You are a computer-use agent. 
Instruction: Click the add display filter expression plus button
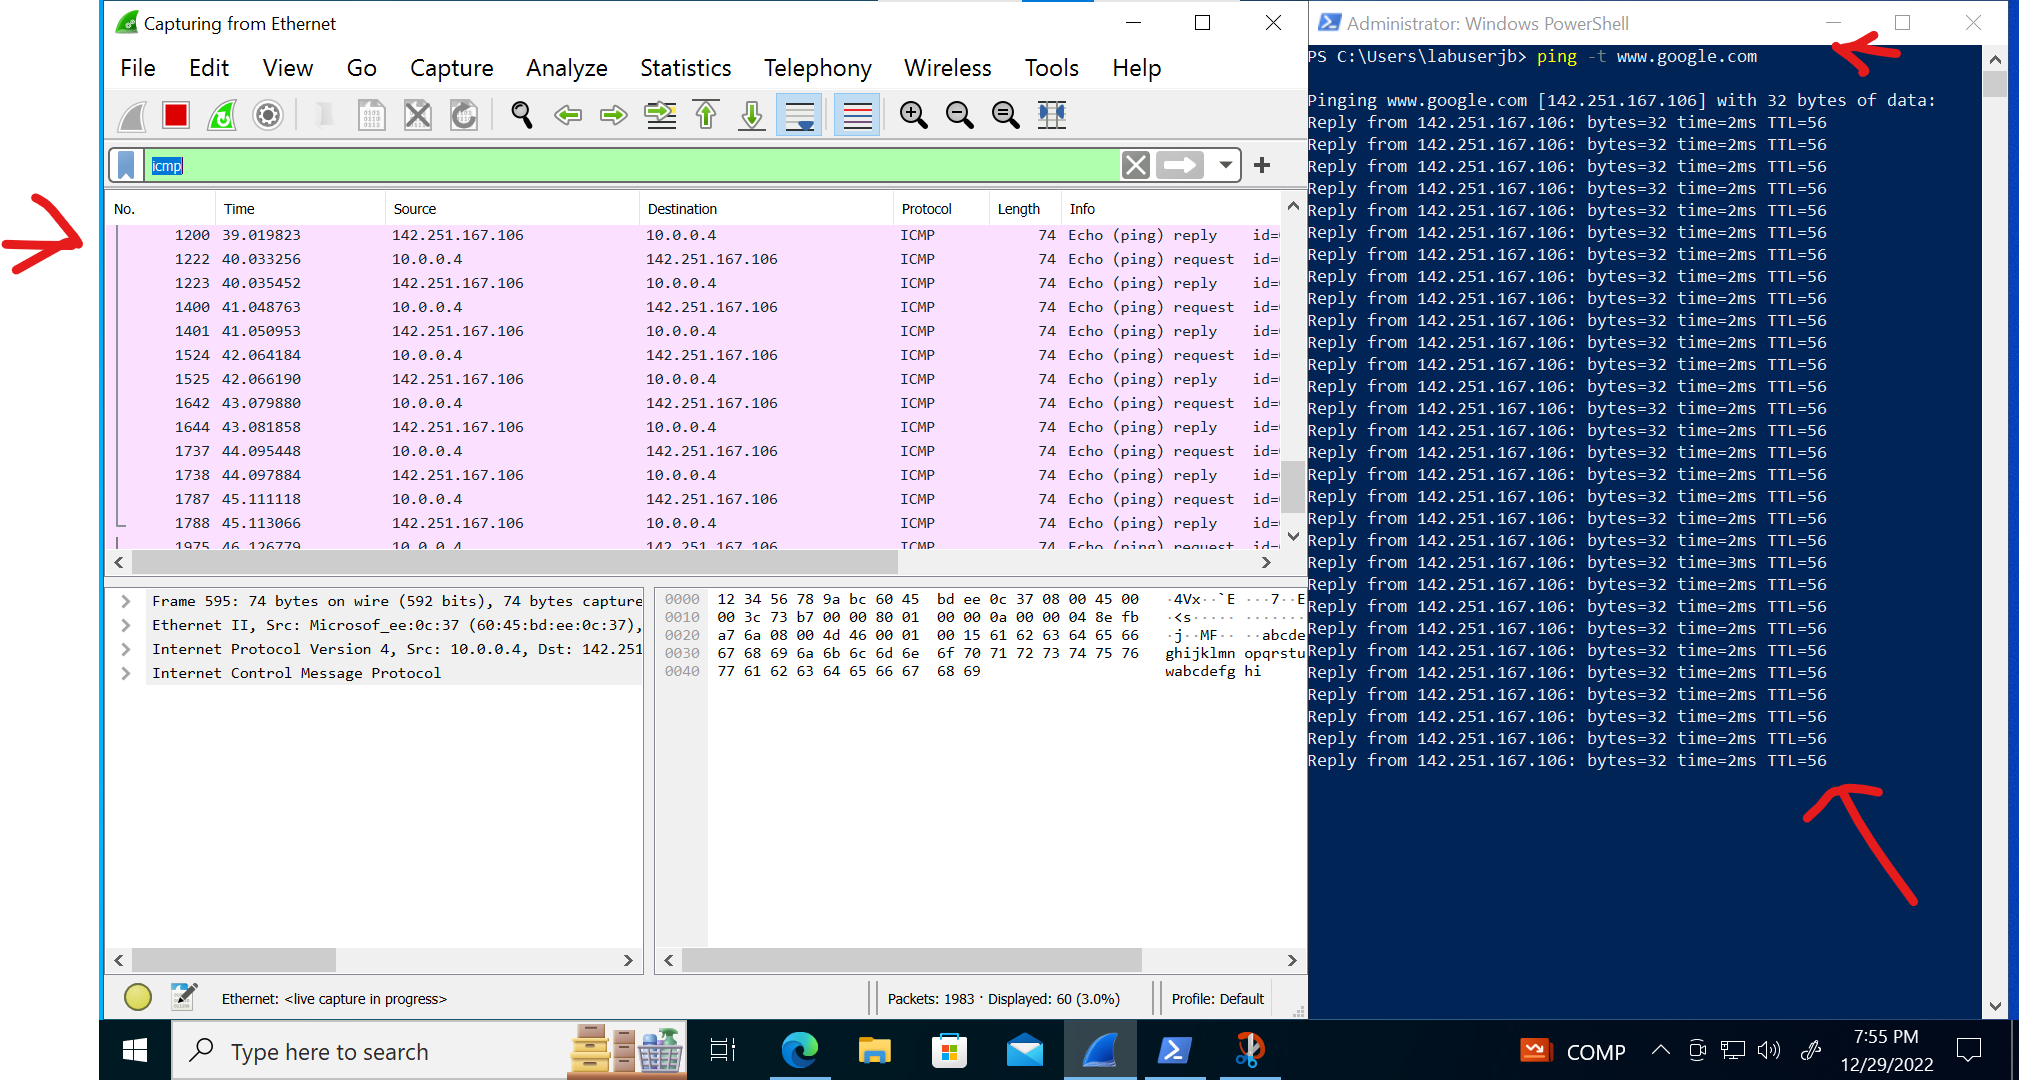tap(1262, 164)
